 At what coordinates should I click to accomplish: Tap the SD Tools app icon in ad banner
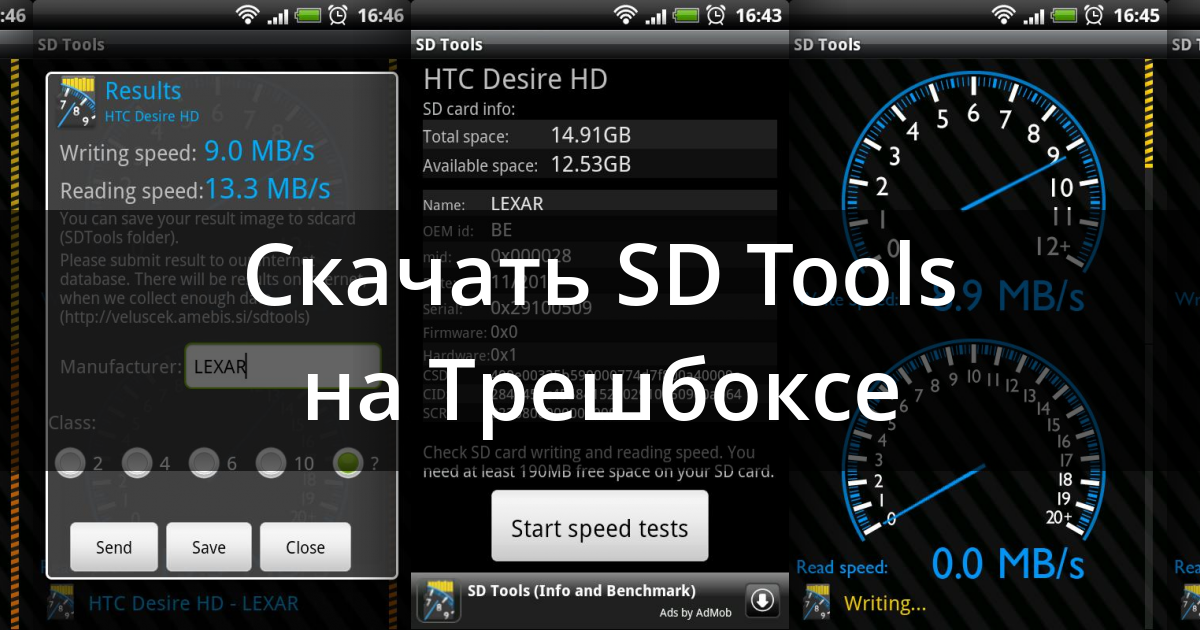pos(438,601)
